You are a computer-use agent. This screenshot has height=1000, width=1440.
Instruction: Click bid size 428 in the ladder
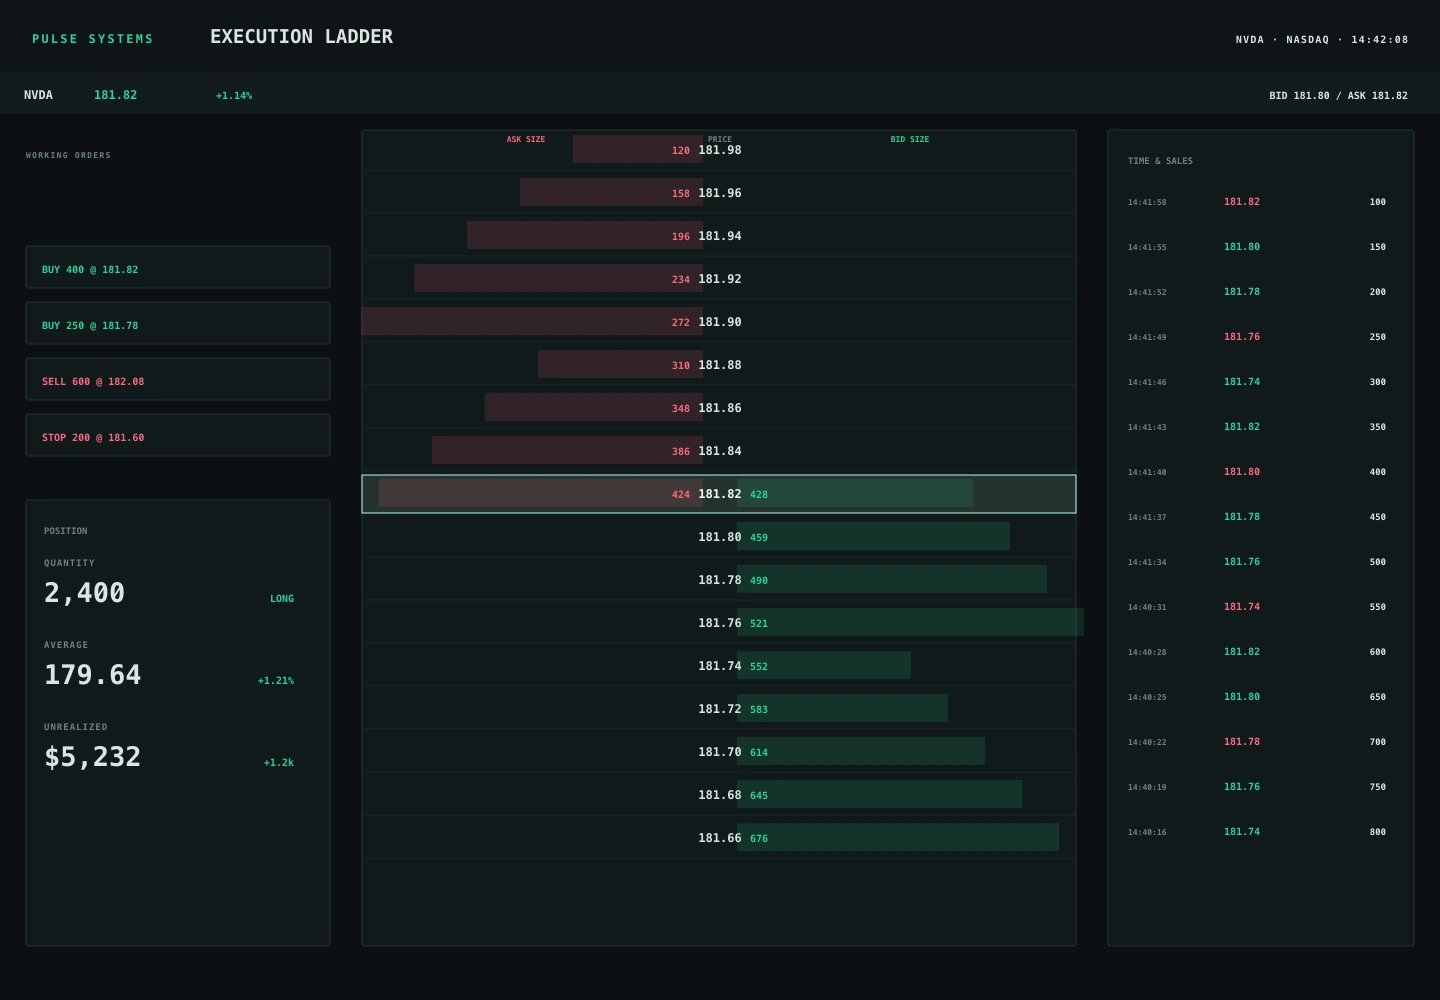tap(759, 495)
